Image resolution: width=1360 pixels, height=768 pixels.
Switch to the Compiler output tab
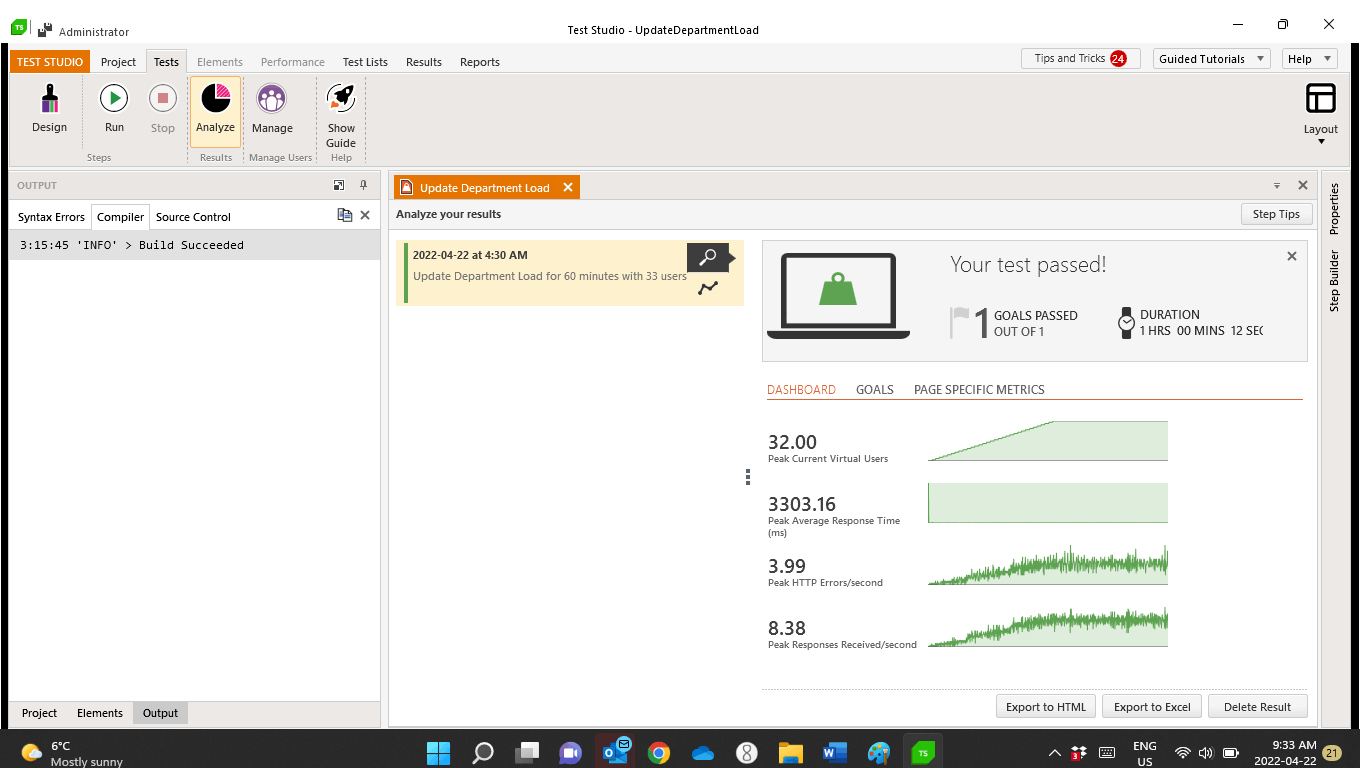click(120, 217)
